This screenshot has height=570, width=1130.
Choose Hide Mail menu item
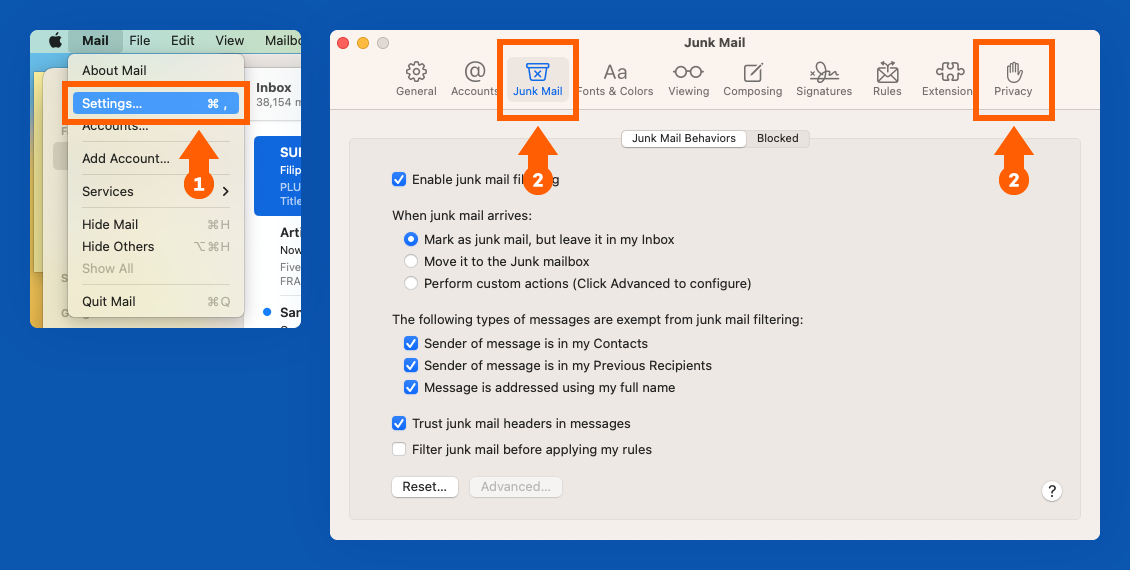[x=156, y=225]
